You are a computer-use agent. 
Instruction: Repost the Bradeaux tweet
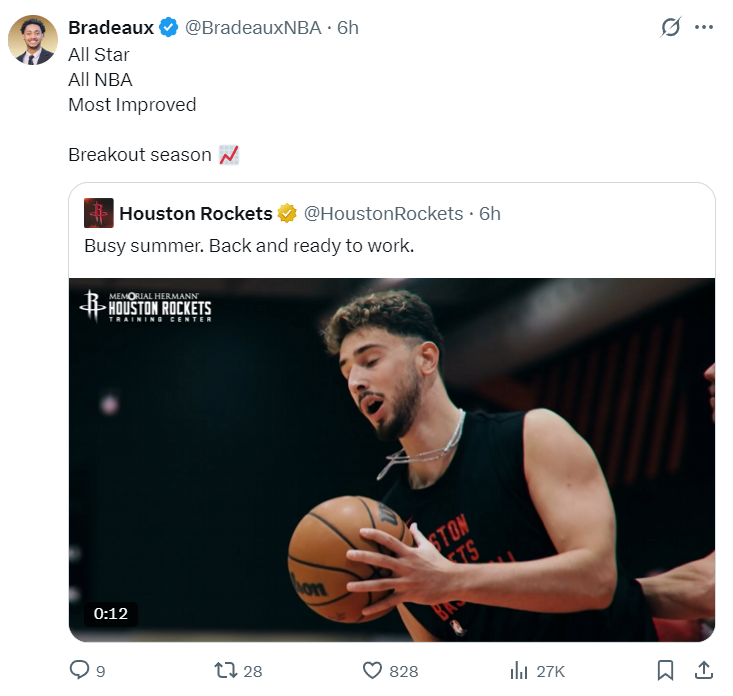tap(227, 670)
